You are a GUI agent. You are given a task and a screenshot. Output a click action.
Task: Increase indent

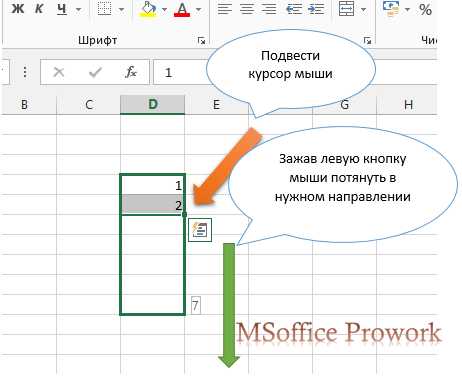316,9
